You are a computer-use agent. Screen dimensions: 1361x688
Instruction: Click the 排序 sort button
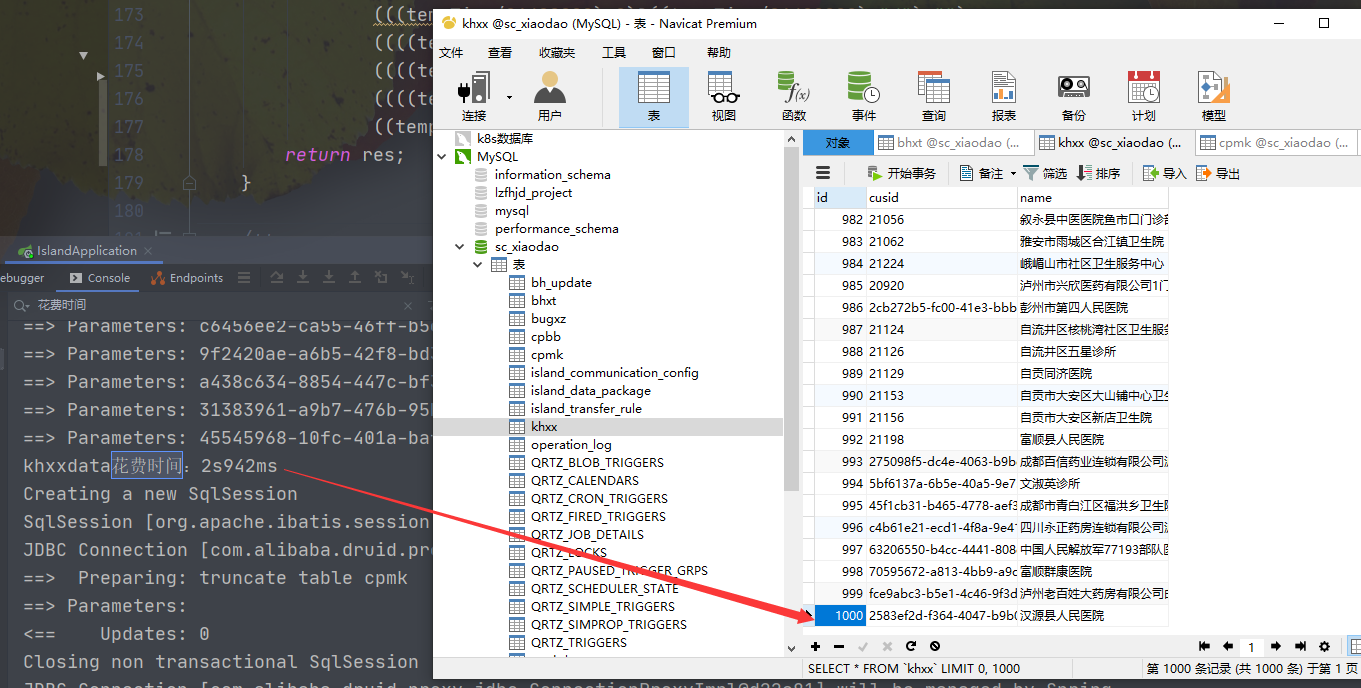click(1098, 173)
